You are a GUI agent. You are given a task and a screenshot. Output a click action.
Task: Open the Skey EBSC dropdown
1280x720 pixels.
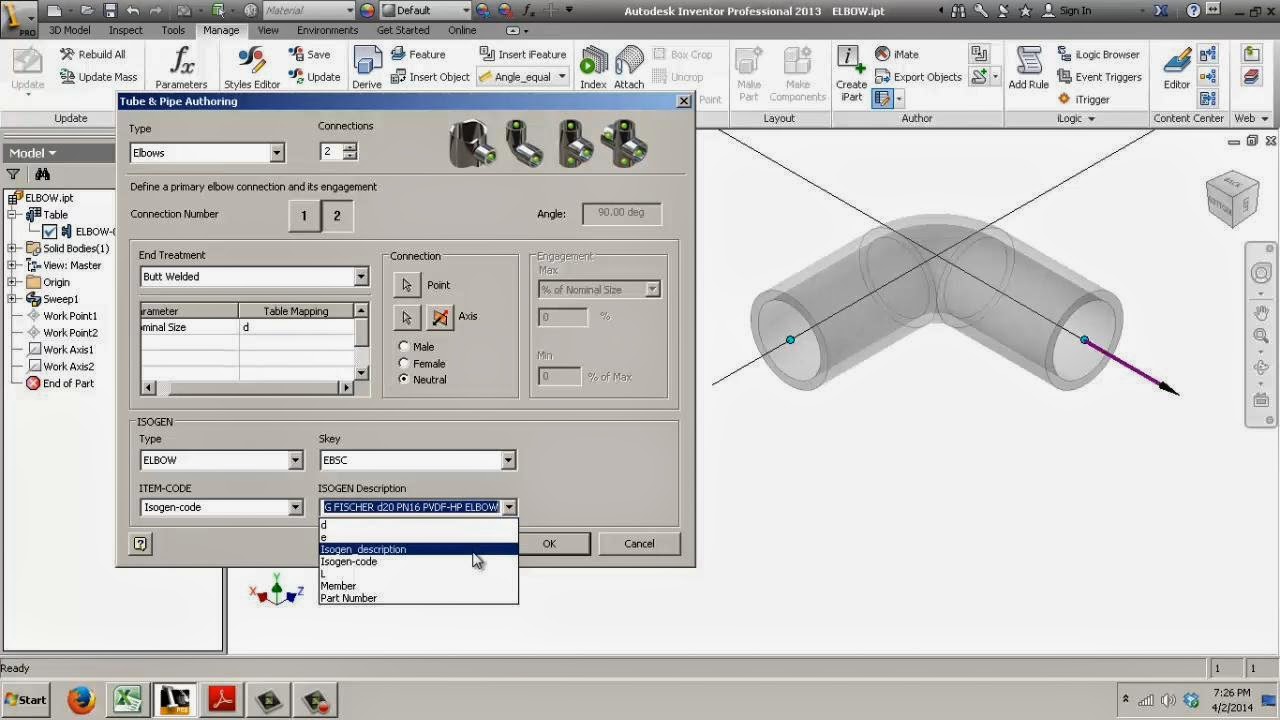tap(508, 460)
